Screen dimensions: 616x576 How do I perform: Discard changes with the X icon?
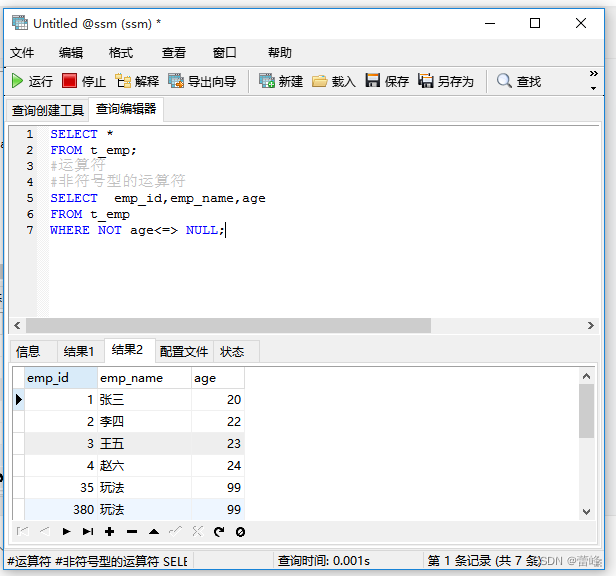(197, 532)
